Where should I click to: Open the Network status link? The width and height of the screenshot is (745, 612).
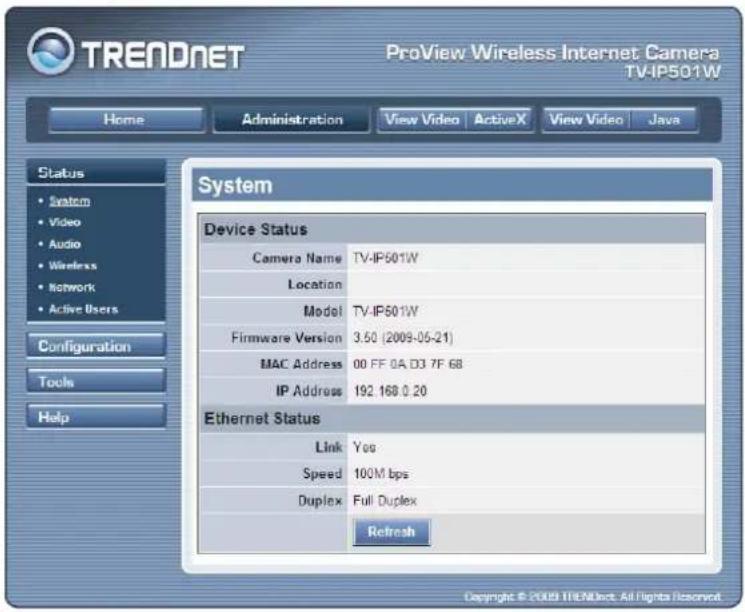(x=72, y=287)
